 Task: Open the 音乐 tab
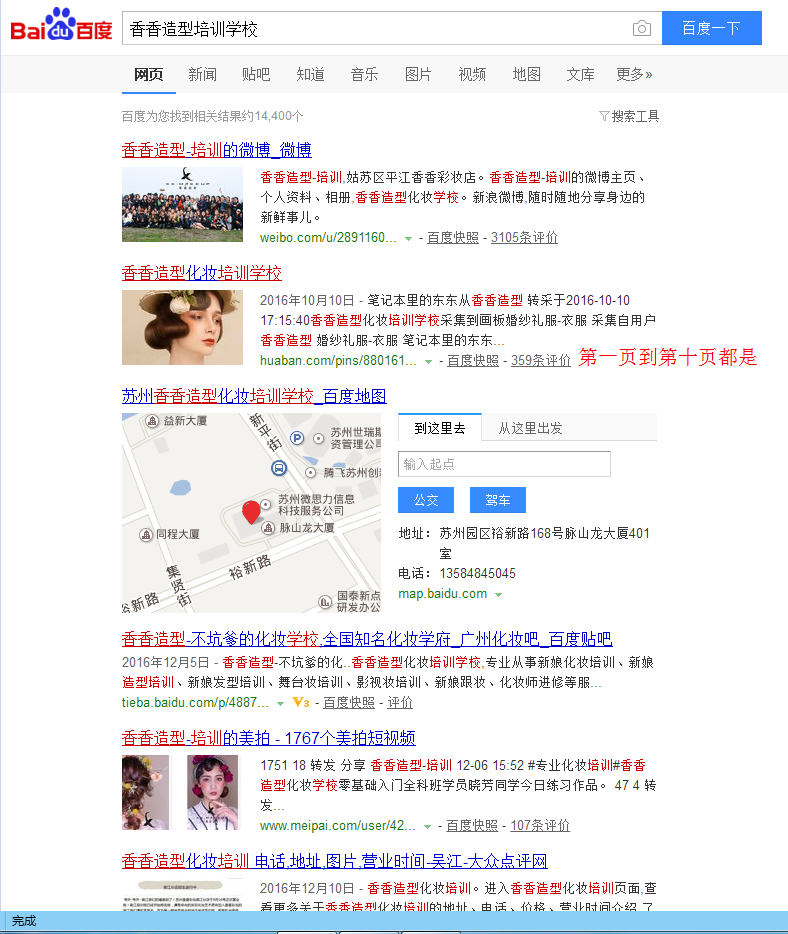(365, 74)
